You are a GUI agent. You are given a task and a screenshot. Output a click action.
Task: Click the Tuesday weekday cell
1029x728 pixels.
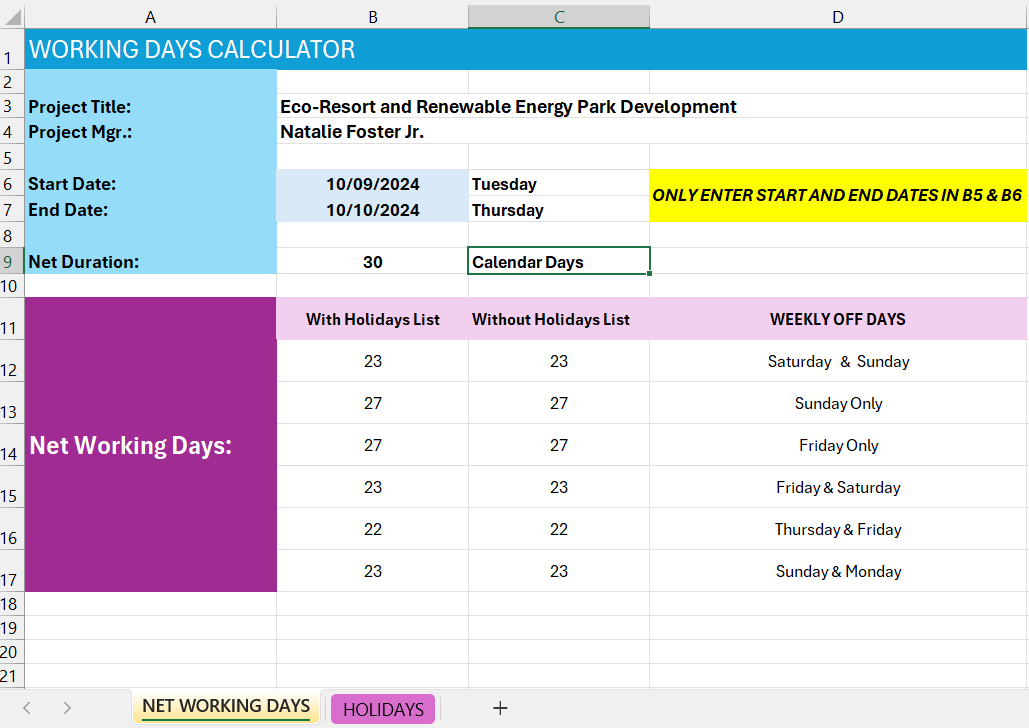559,183
